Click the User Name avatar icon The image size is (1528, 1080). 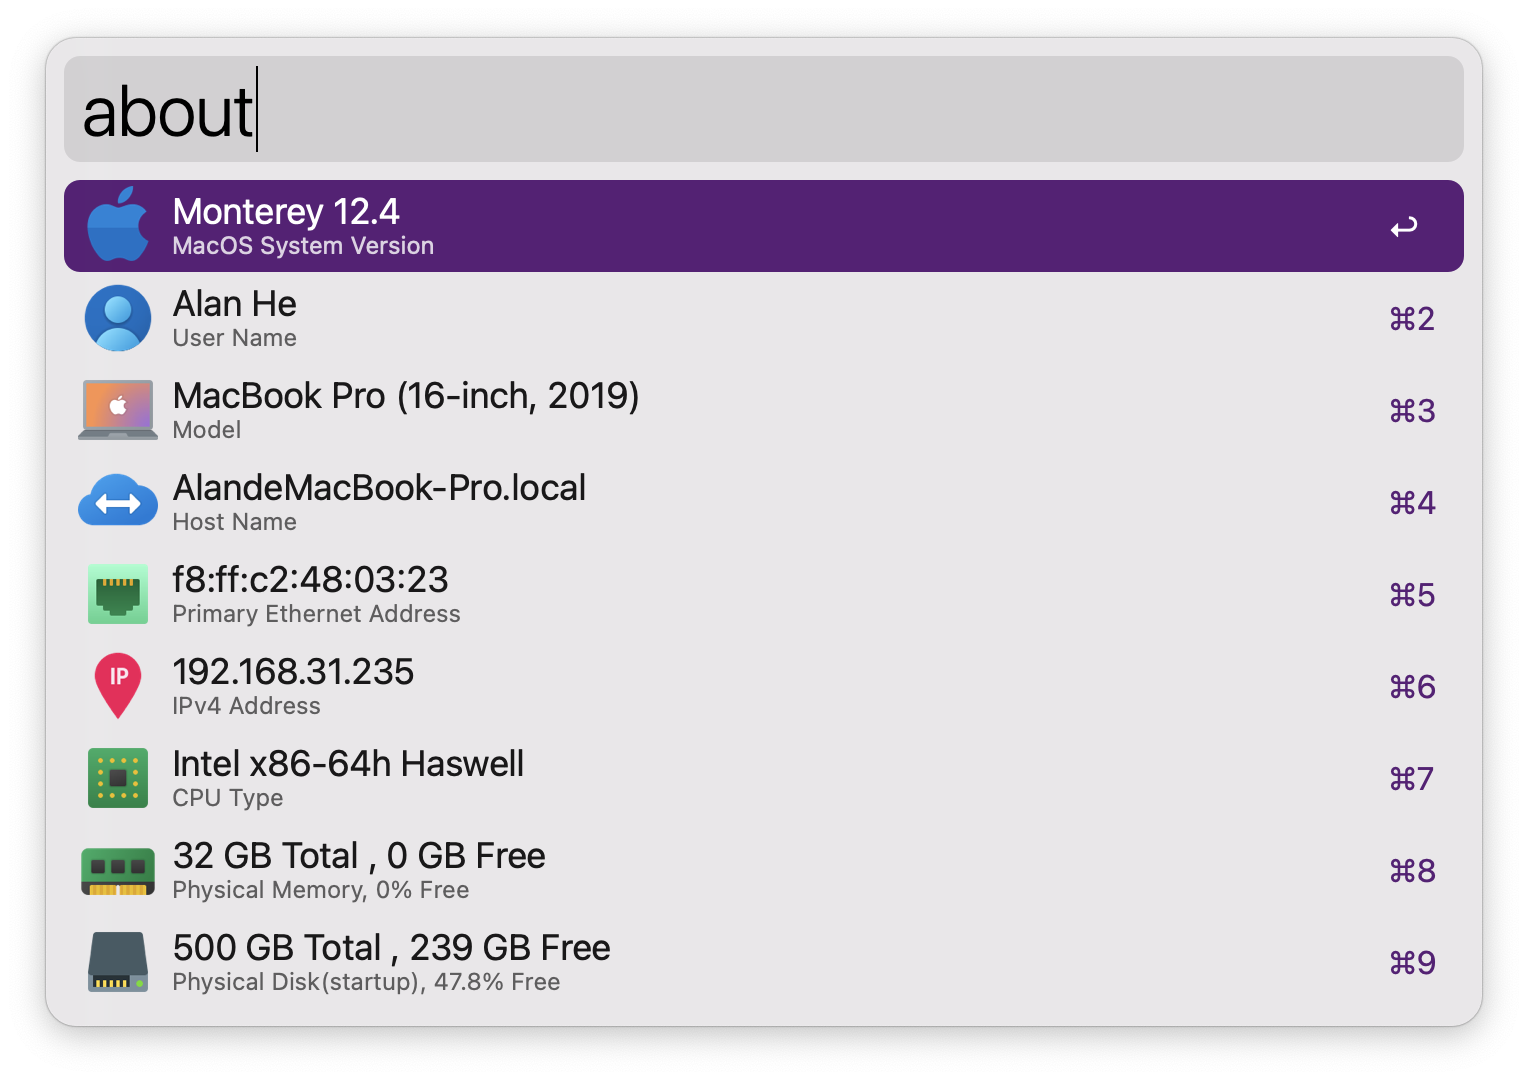coord(118,318)
